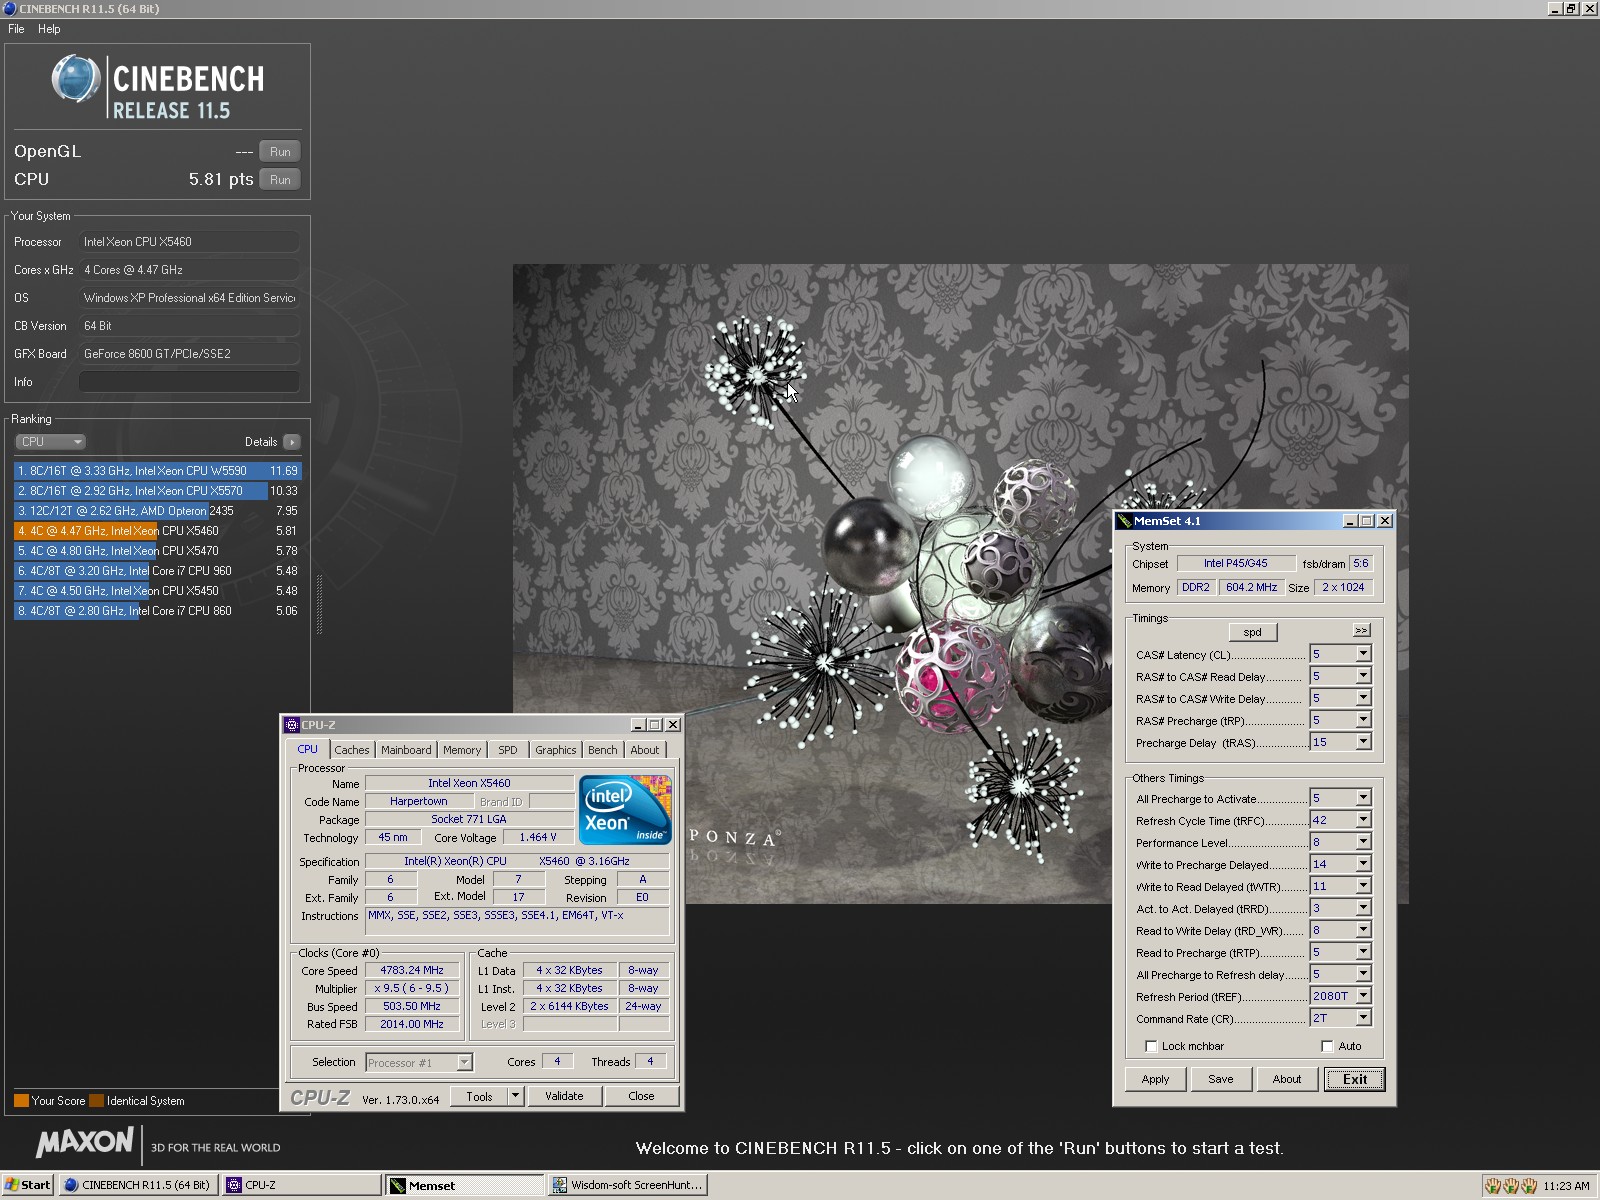Switch to Wisdom-soft ScreenHunter taskbar item
This screenshot has width=1600, height=1200.
628,1185
